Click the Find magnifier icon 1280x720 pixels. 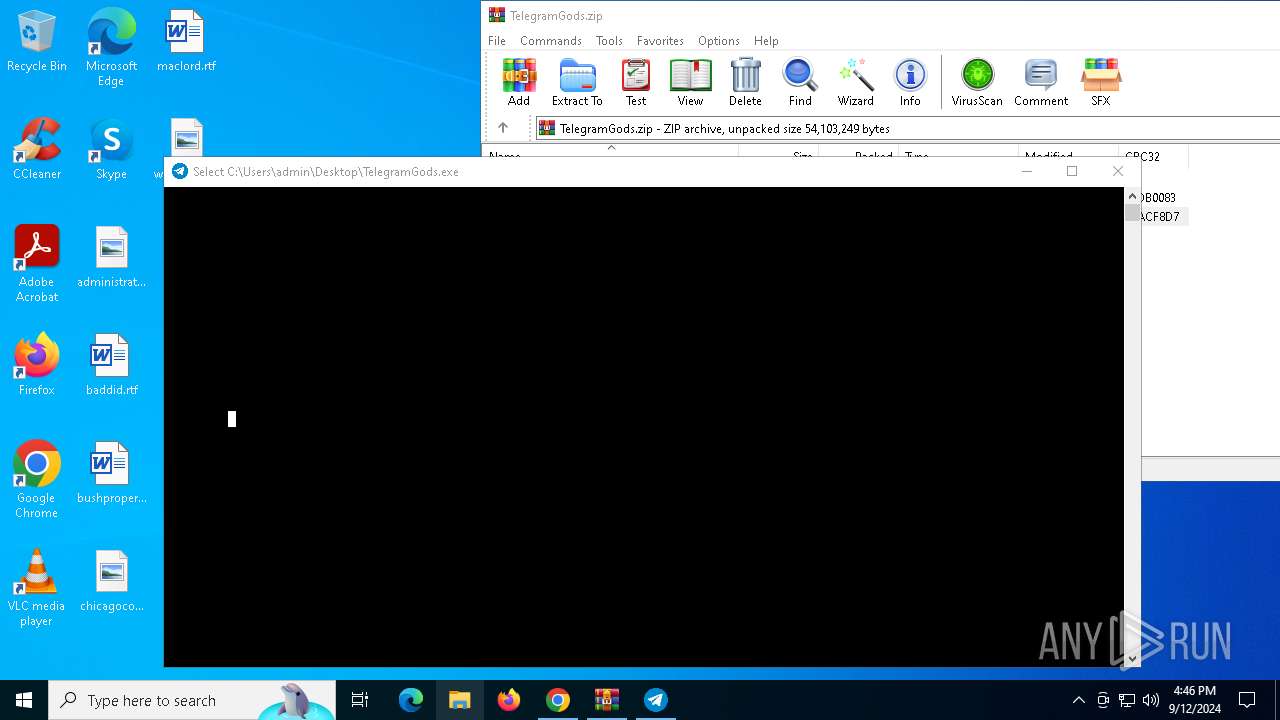[800, 82]
